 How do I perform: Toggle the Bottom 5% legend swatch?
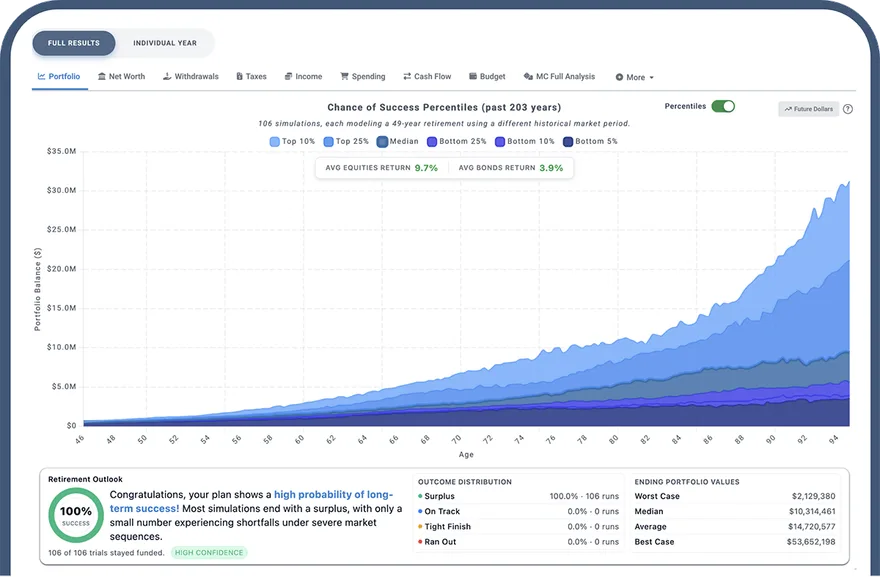568,141
